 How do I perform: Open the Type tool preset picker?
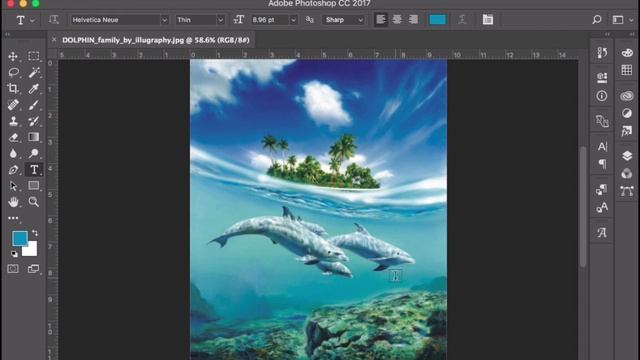click(x=24, y=20)
